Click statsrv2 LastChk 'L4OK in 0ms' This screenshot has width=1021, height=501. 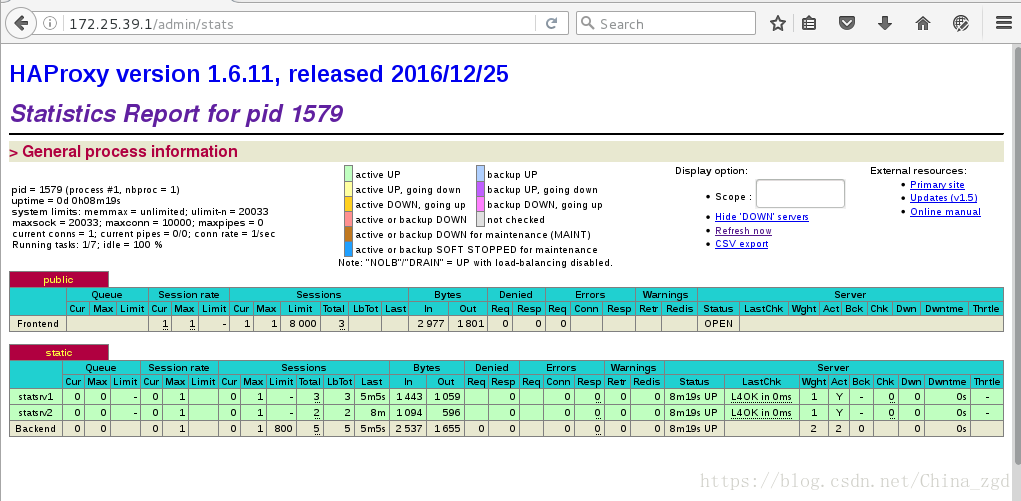pyautogui.click(x=761, y=412)
